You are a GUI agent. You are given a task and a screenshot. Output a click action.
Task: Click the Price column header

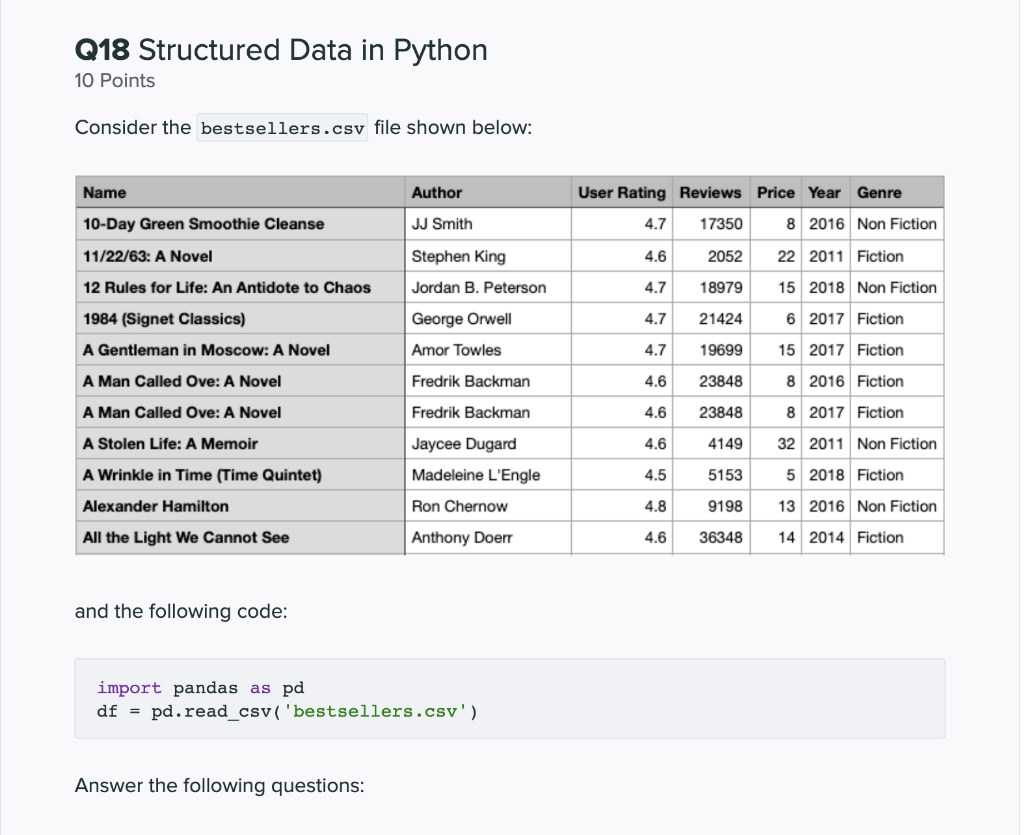tap(775, 192)
